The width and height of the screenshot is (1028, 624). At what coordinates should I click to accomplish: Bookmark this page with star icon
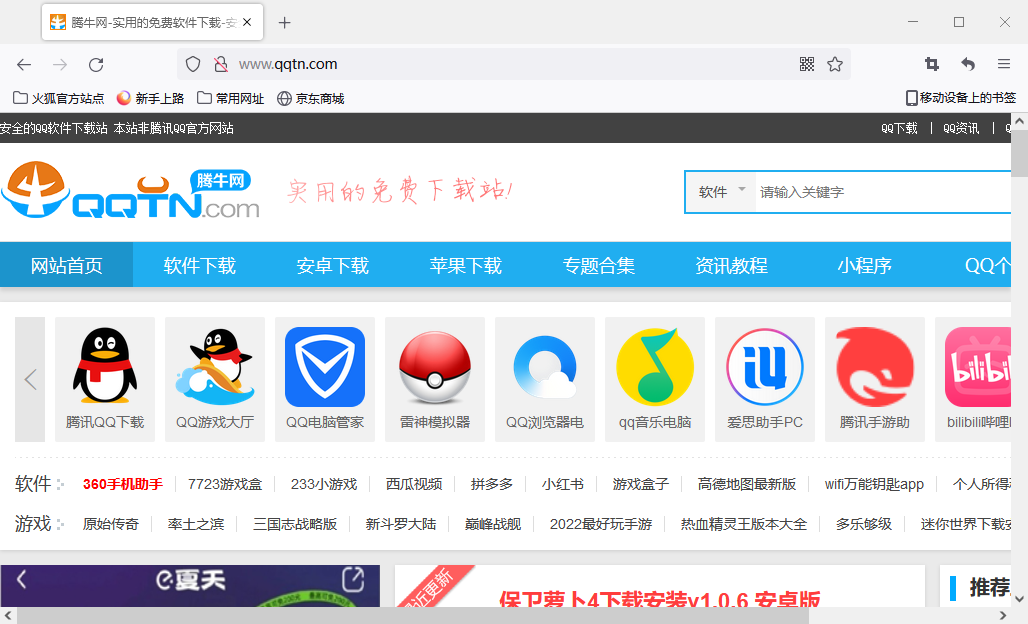tap(835, 64)
